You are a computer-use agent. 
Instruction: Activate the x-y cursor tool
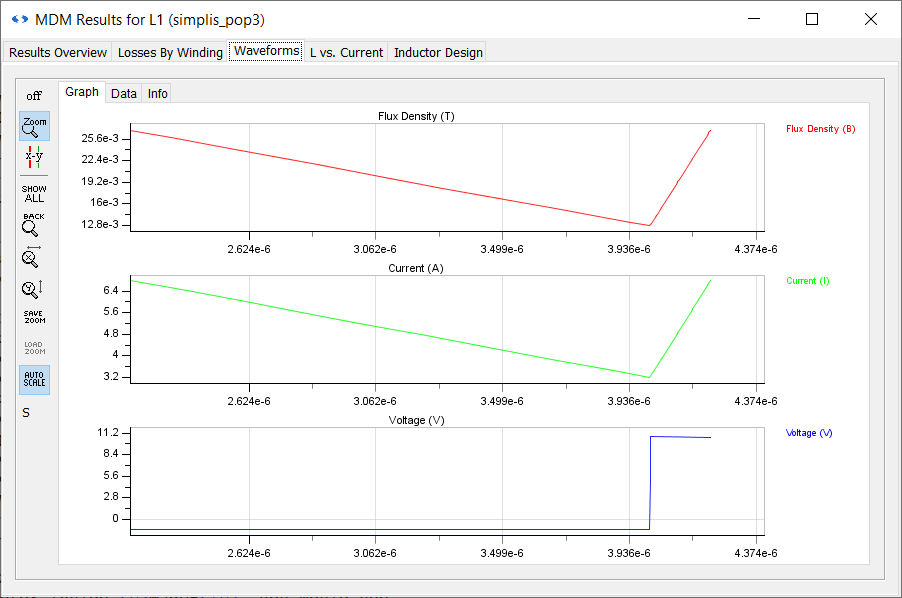(x=34, y=156)
